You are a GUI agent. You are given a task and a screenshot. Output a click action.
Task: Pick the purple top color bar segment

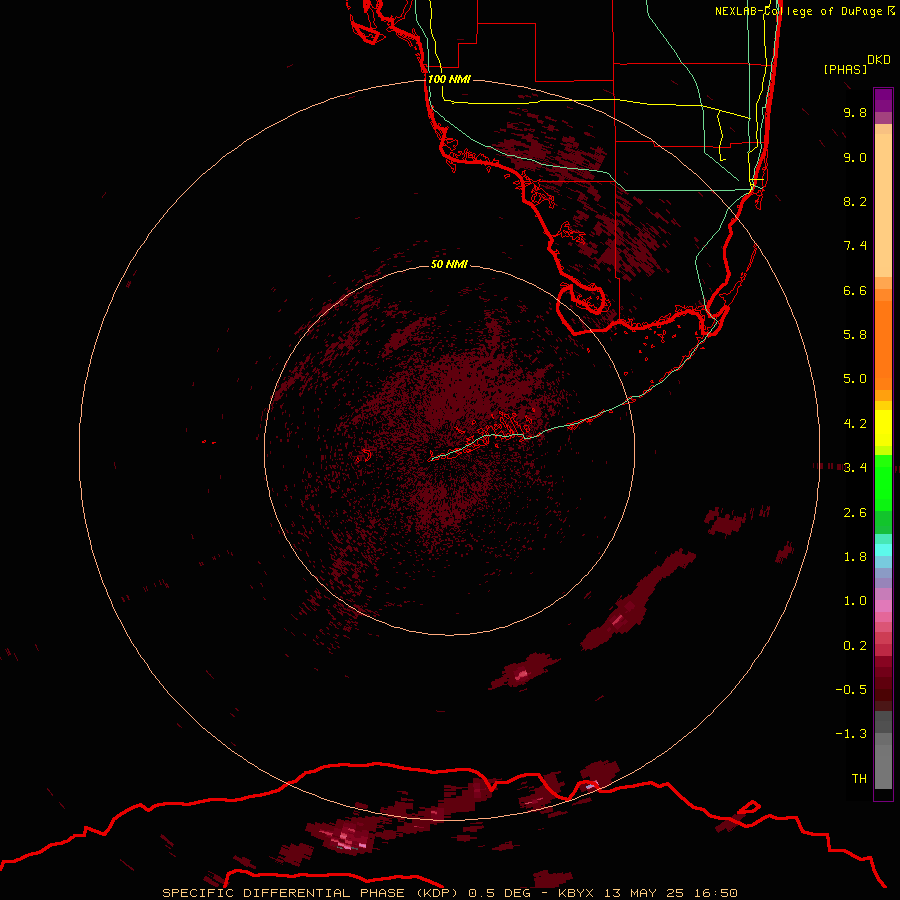coord(883,100)
